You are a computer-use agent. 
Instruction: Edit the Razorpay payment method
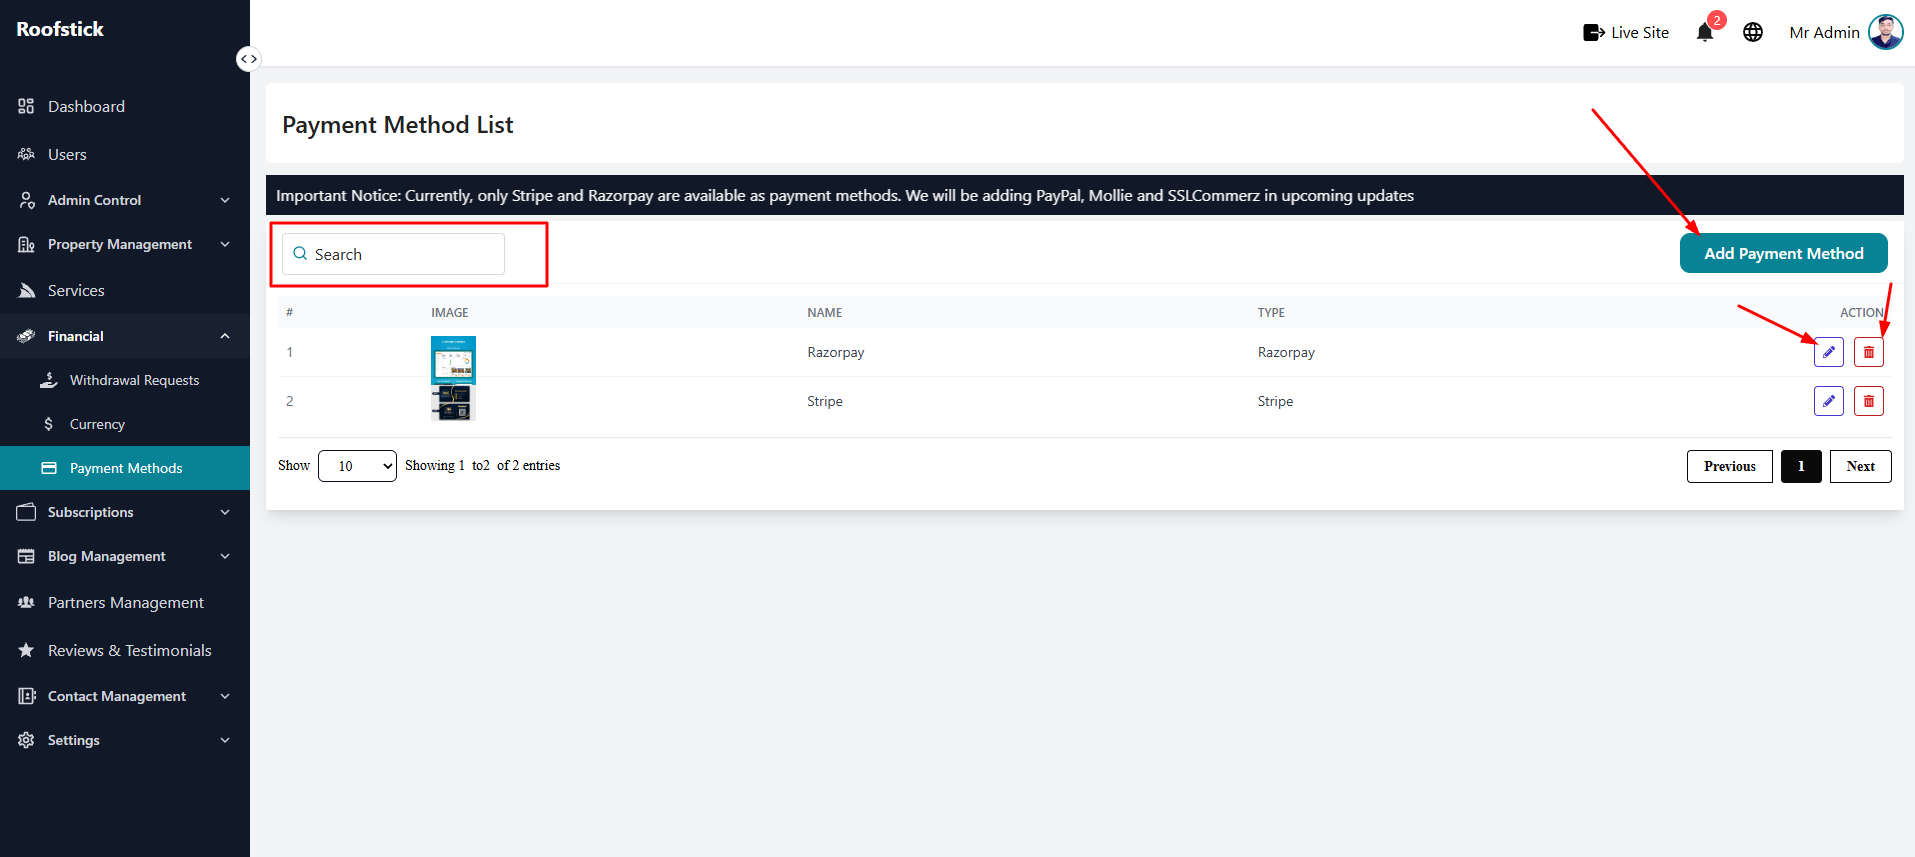(x=1828, y=352)
